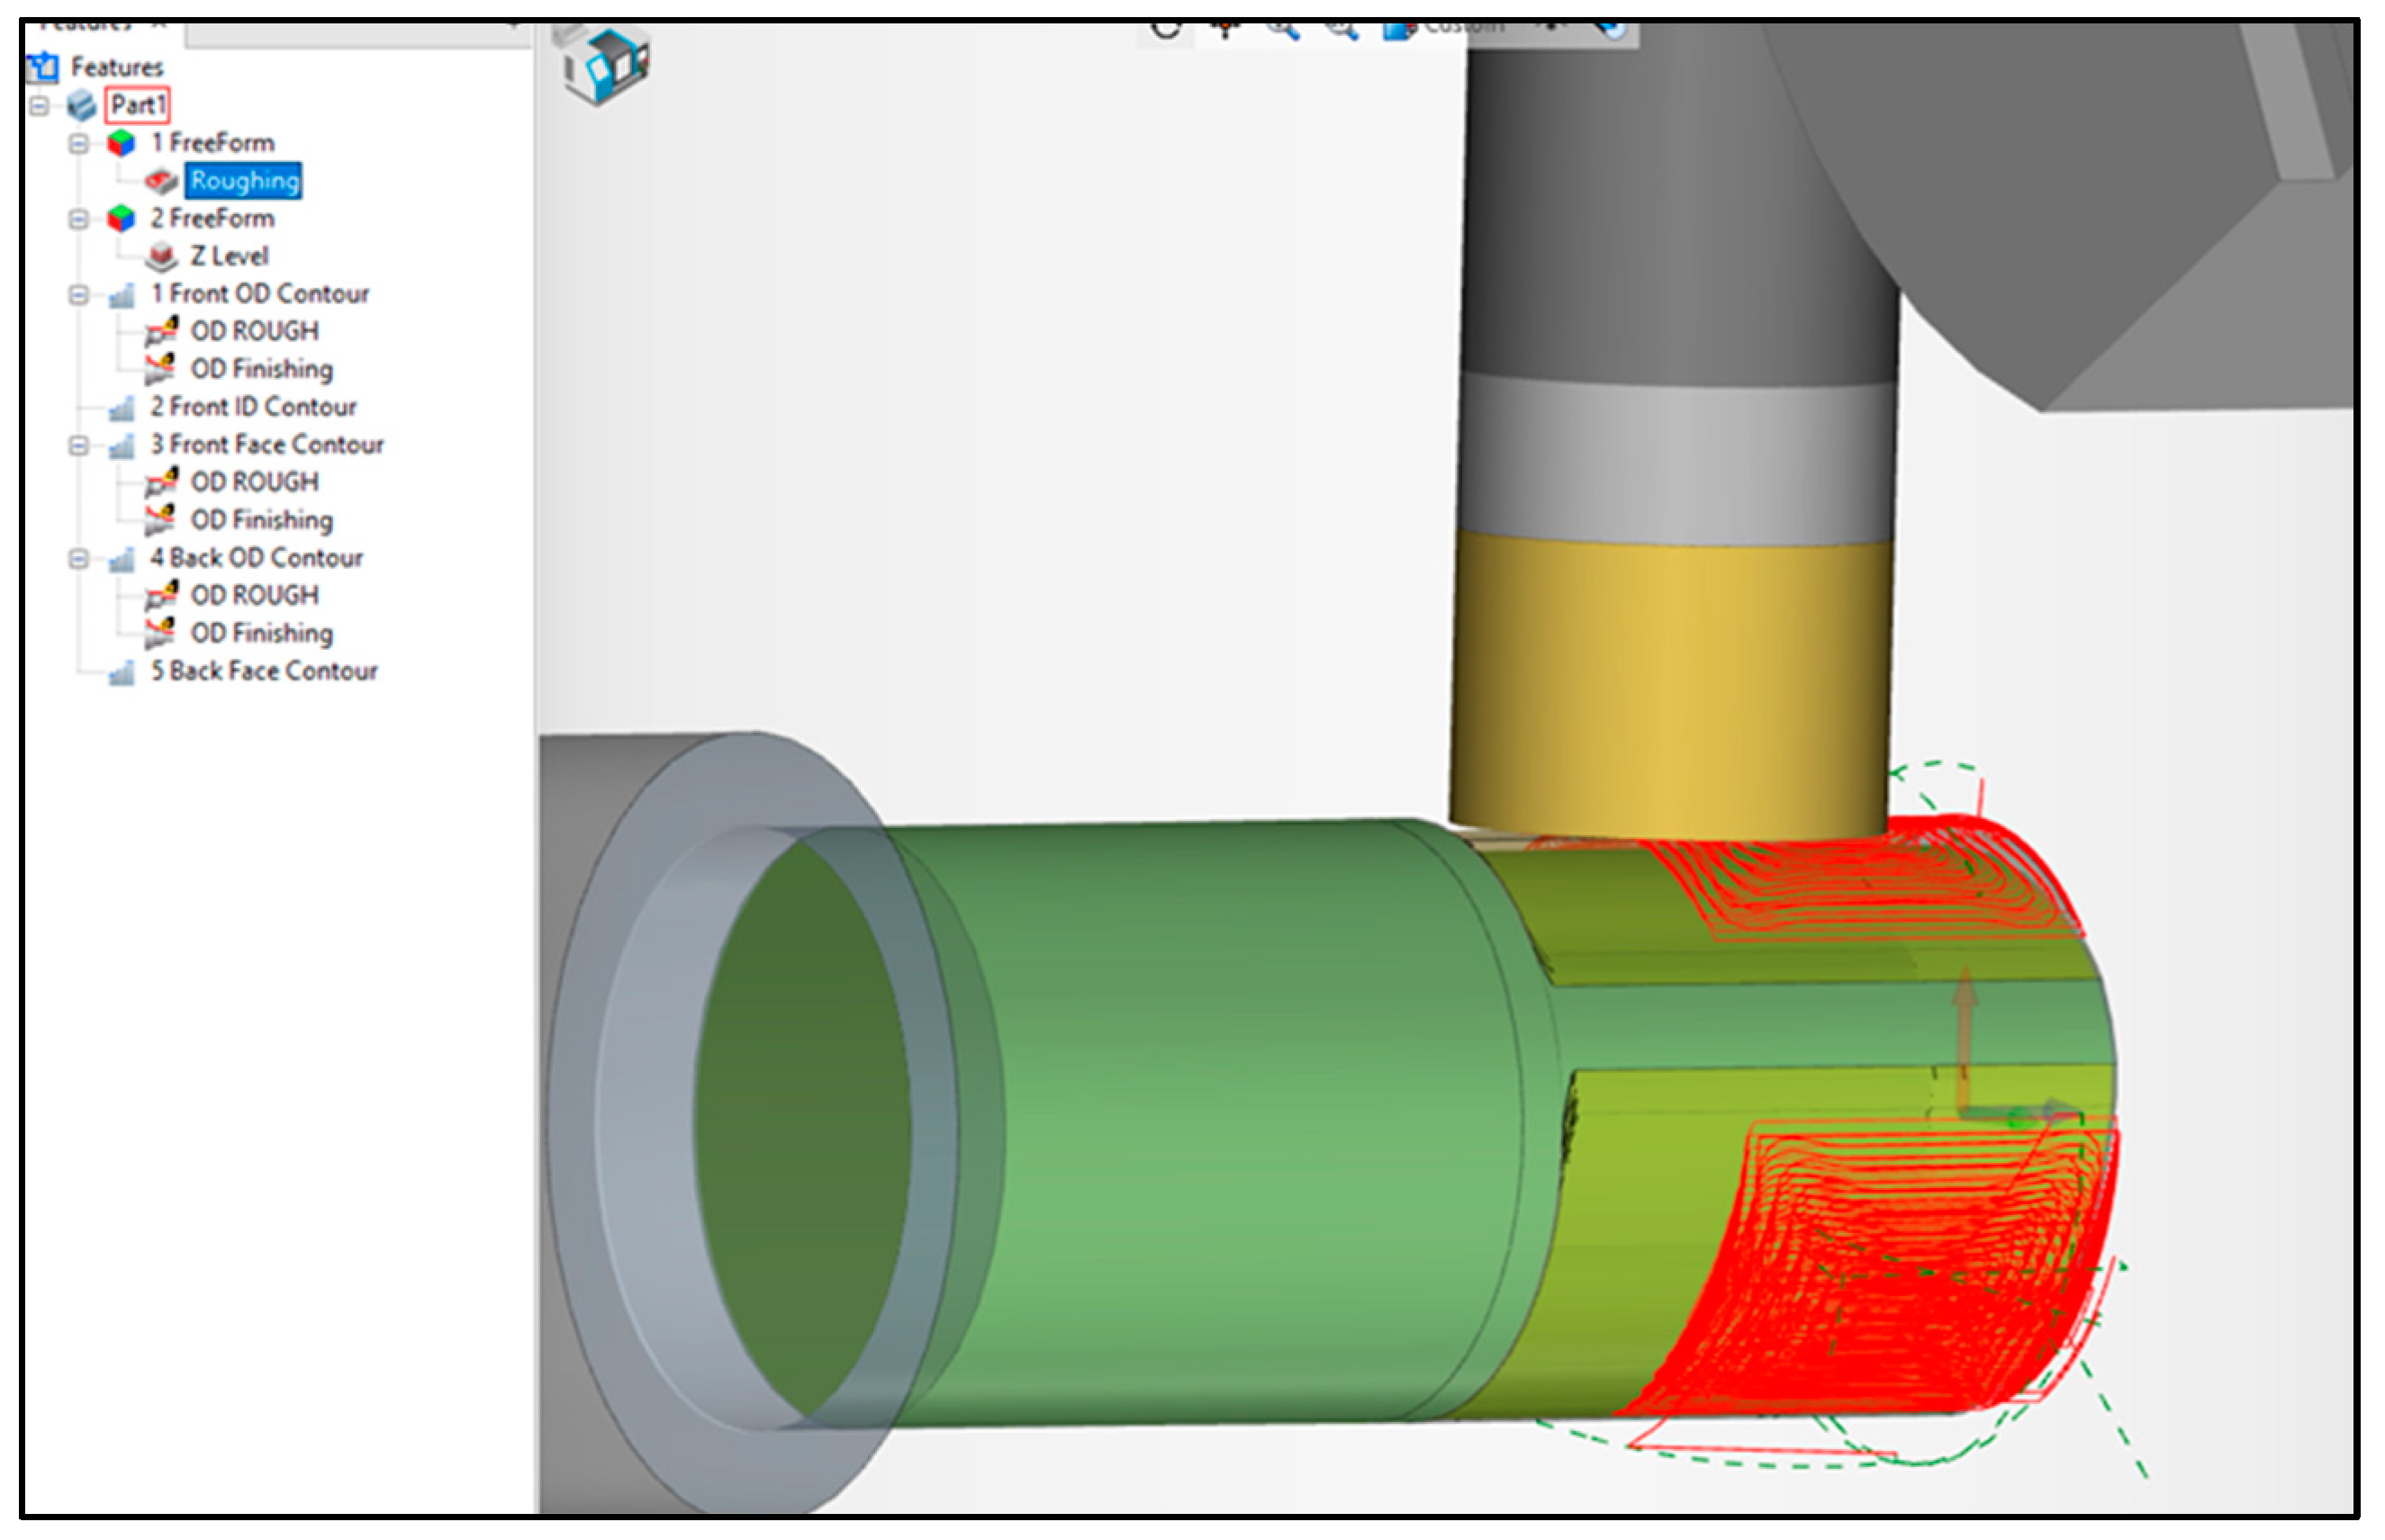Click the CNC machine icon in viewport
2385x1540 pixels.
coord(606,64)
